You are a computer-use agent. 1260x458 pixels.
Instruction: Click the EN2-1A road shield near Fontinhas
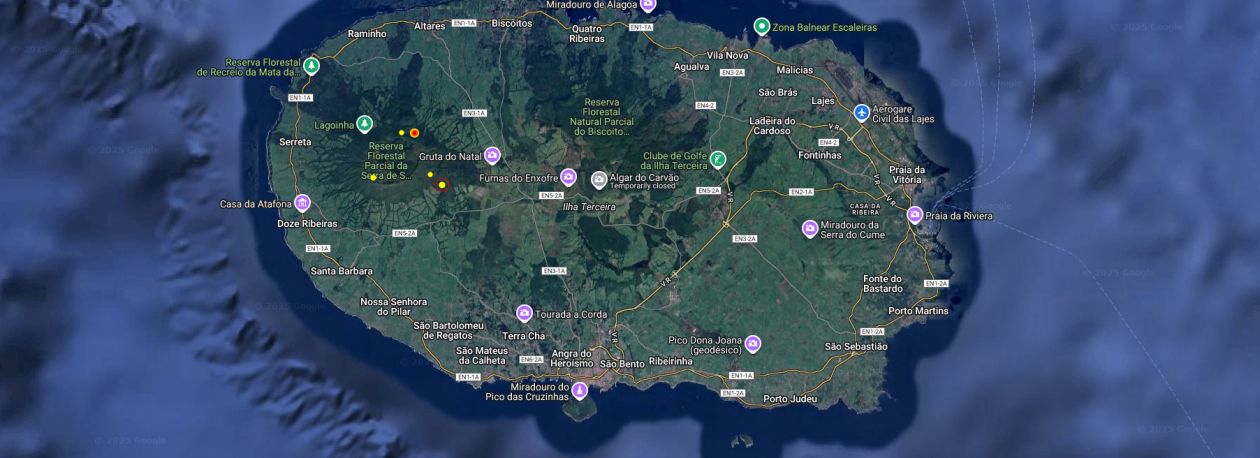tap(801, 191)
